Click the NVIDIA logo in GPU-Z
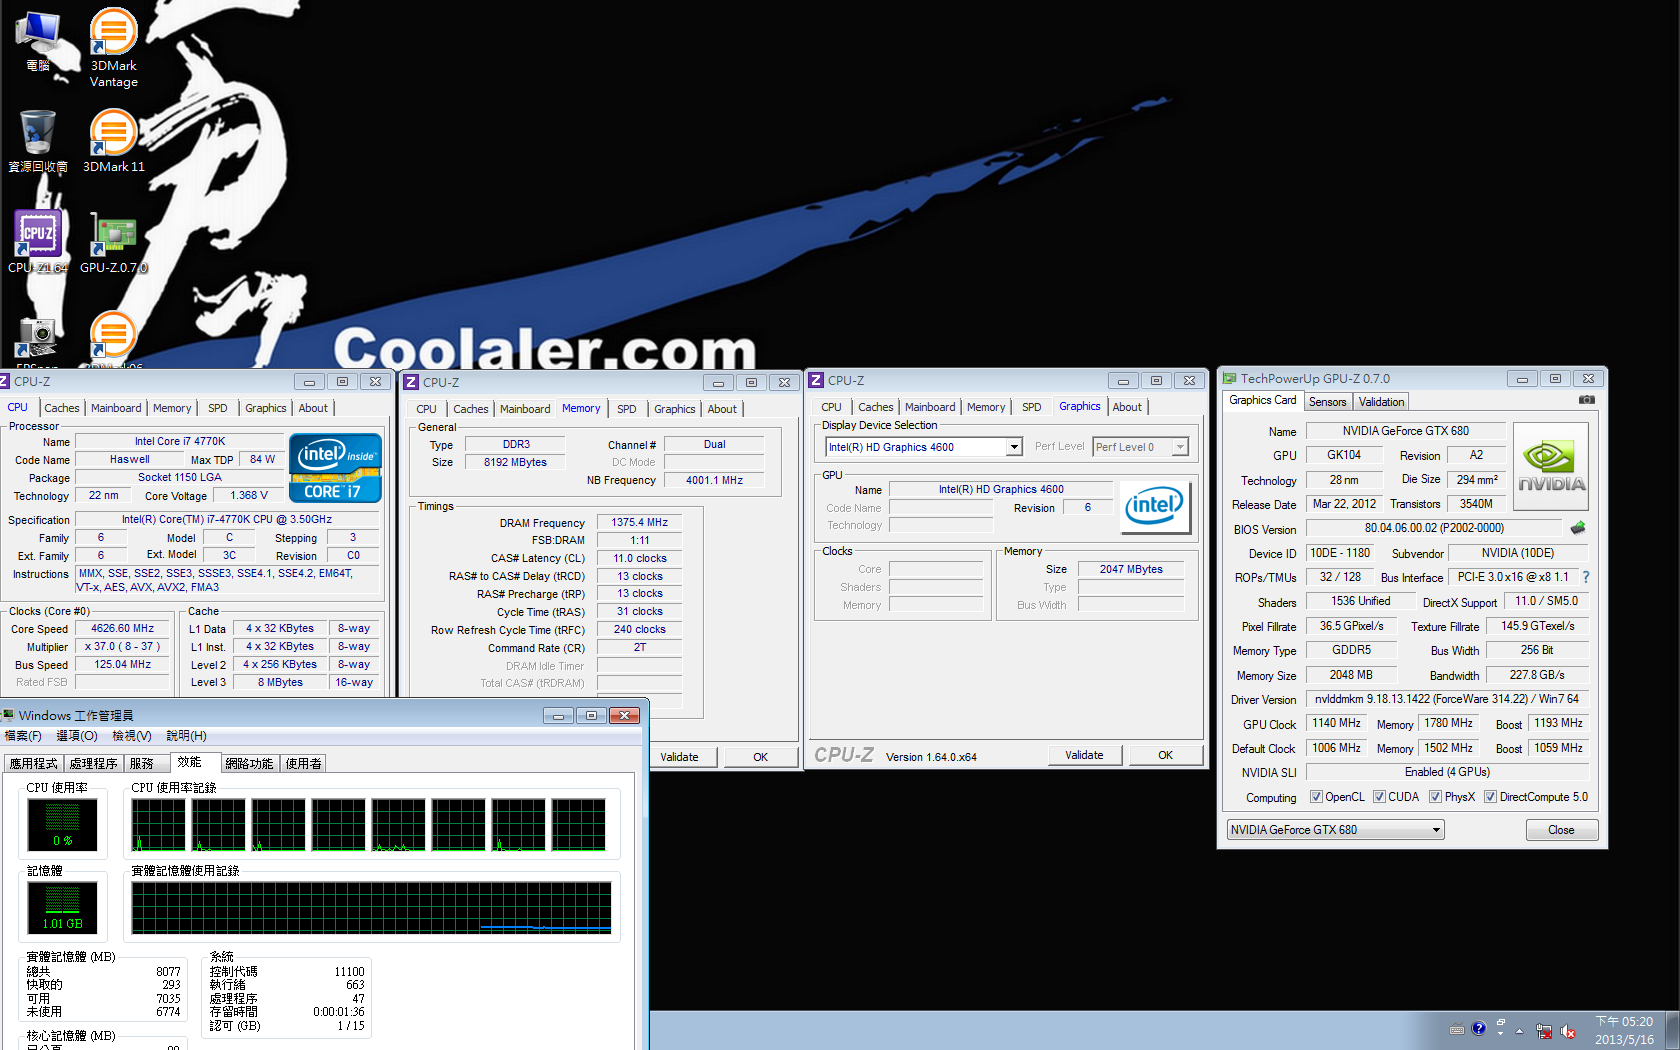The height and width of the screenshot is (1050, 1680). 1551,466
